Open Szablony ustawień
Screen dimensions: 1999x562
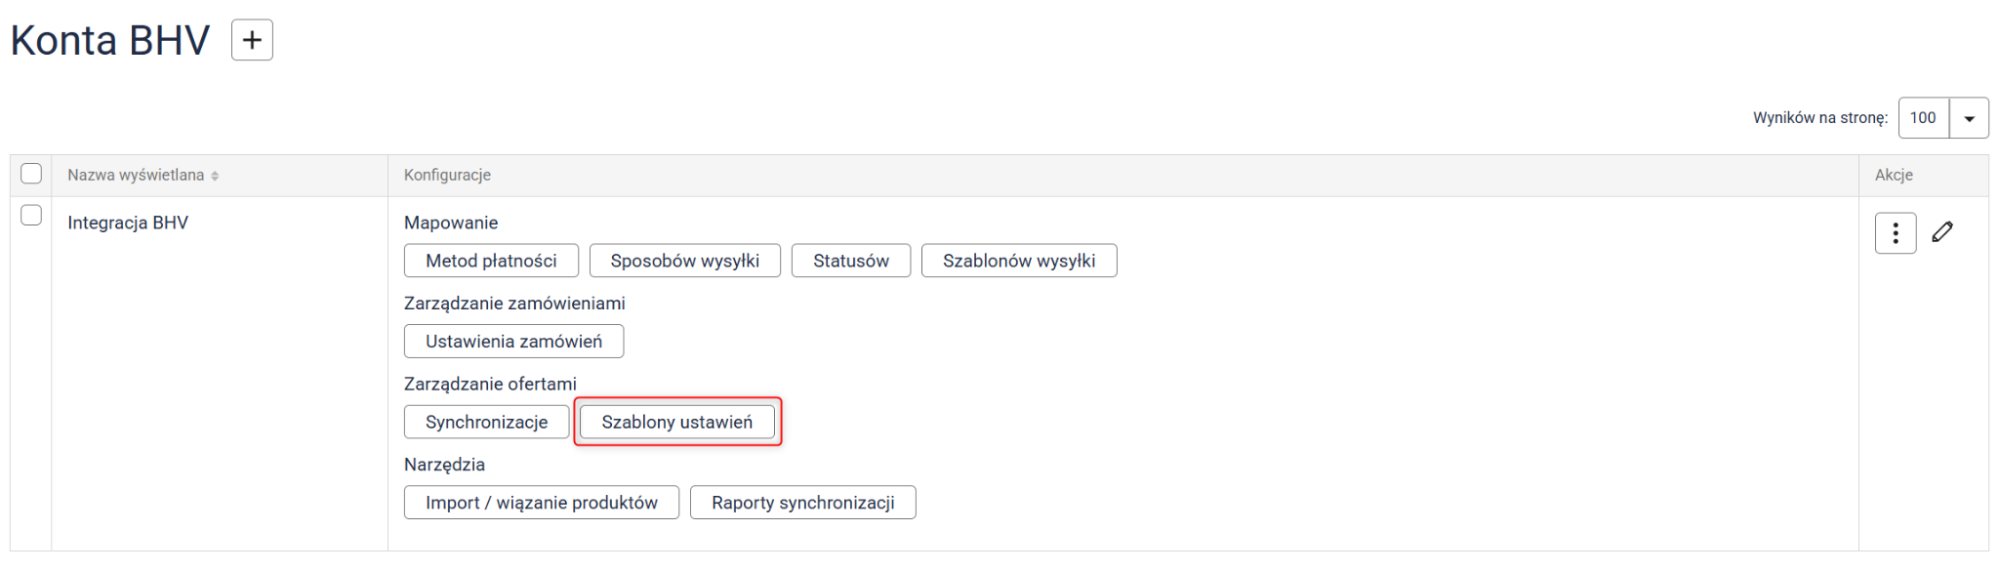(x=677, y=422)
